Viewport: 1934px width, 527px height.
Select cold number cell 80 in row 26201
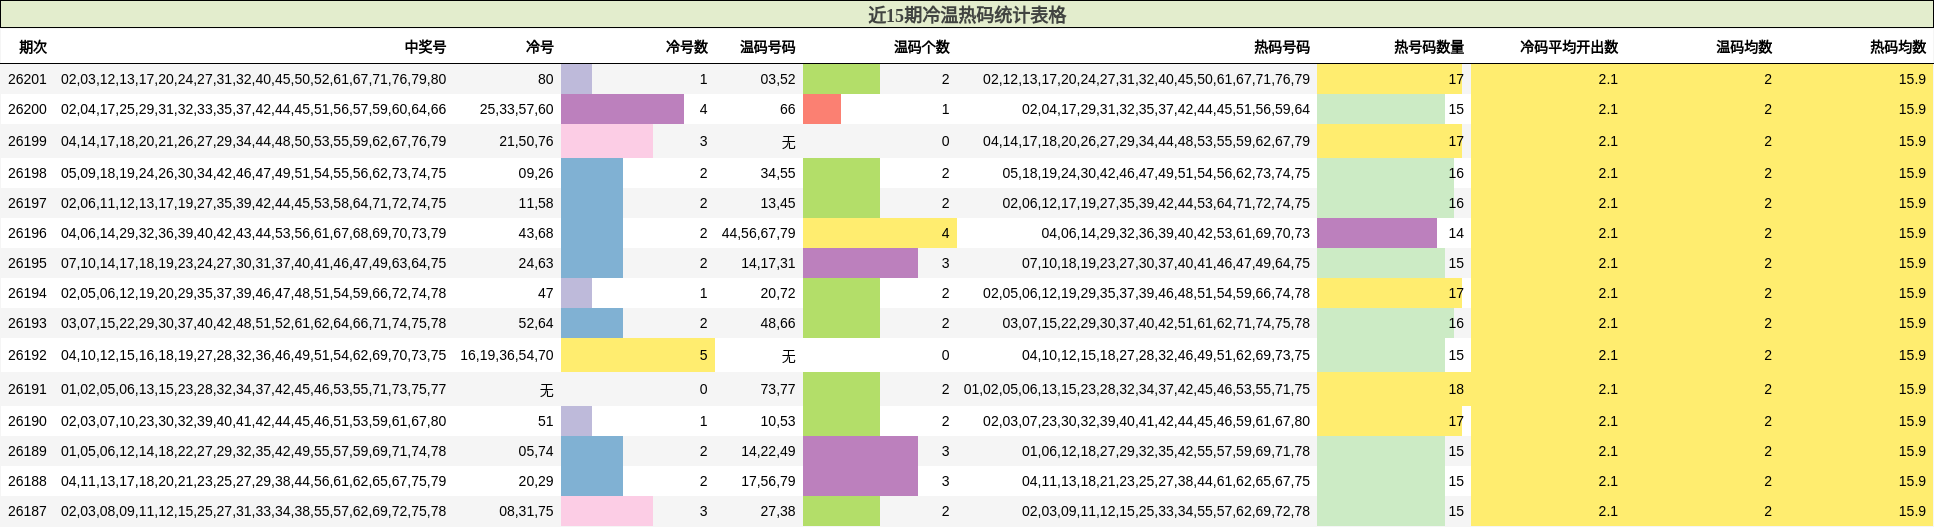click(545, 79)
